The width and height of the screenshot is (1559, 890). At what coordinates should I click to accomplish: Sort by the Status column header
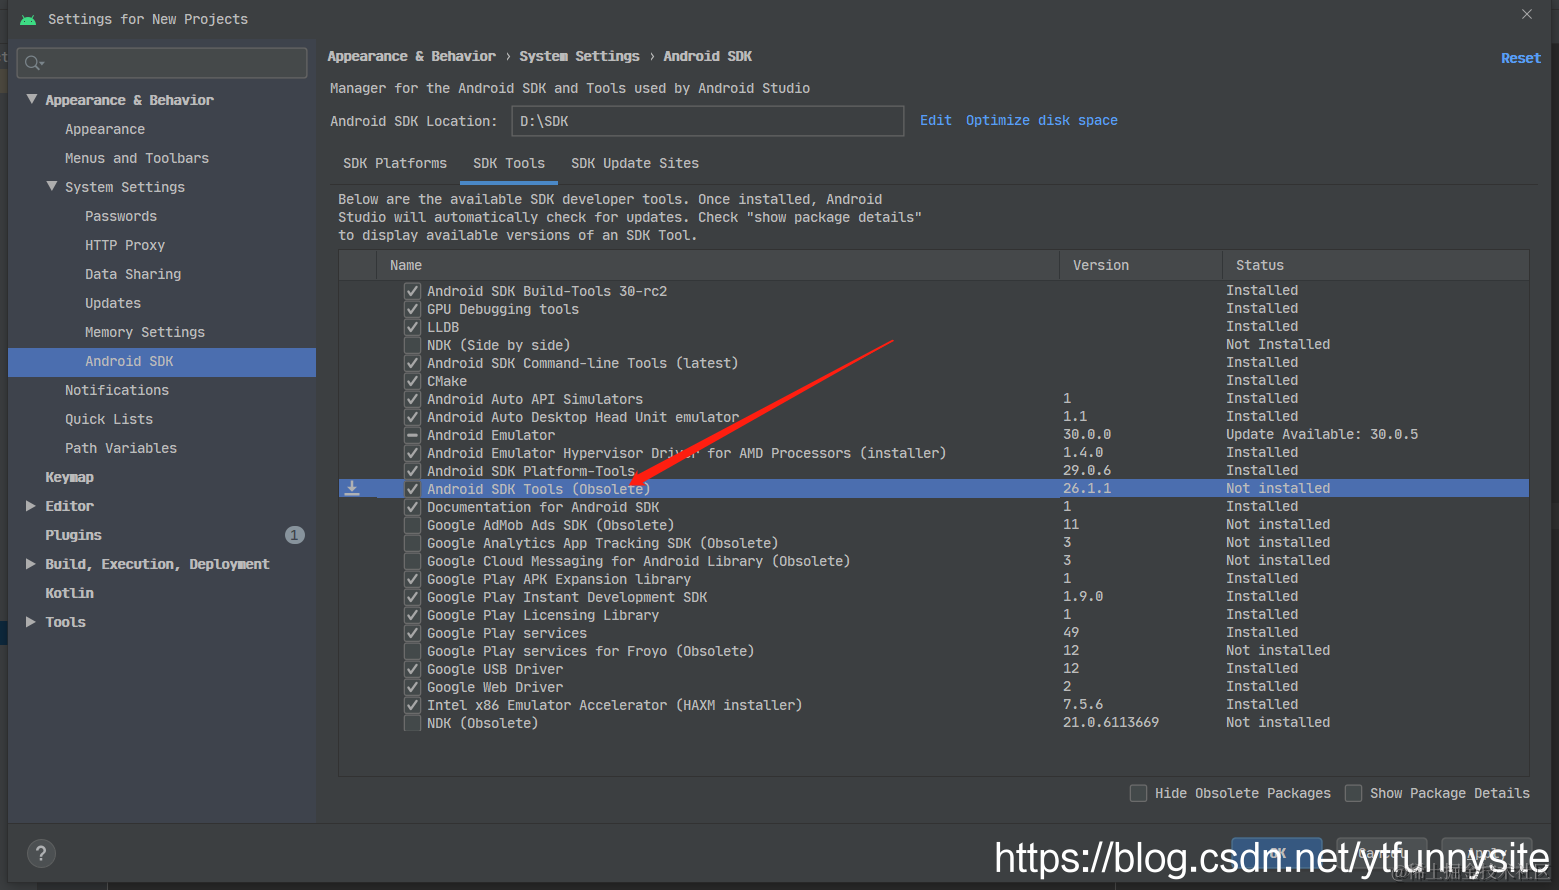(1376, 265)
